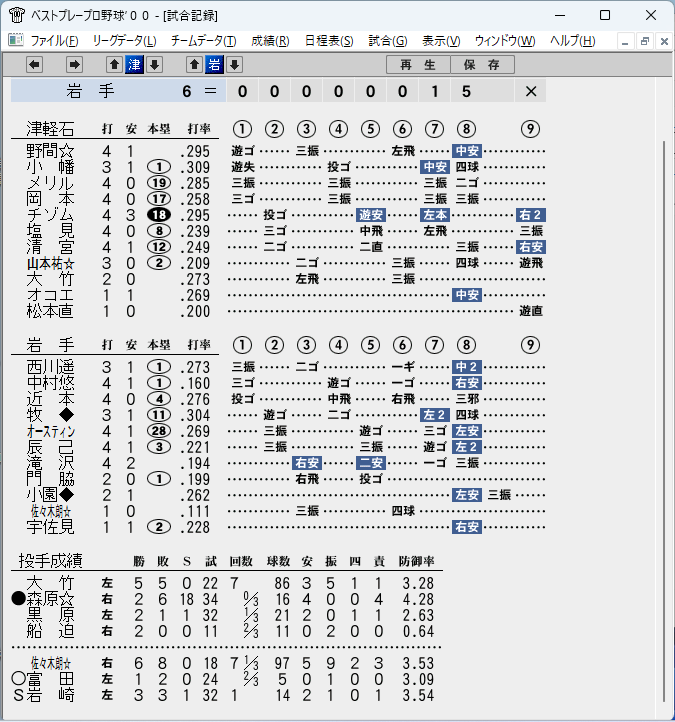Screen dimensions: 675x722
Task: Click 滝沢's 右安 hit result
Action: pos(307,463)
